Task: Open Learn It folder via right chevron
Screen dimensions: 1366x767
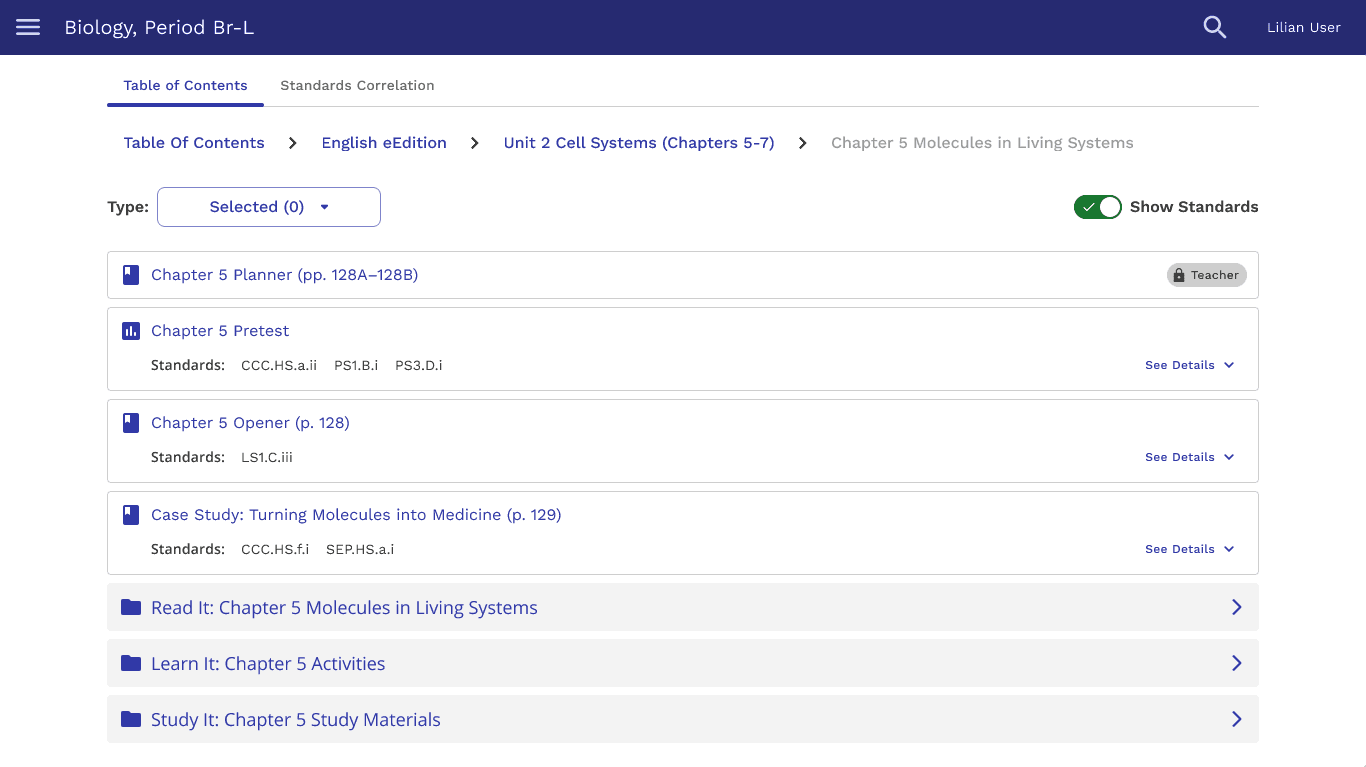Action: [1237, 663]
